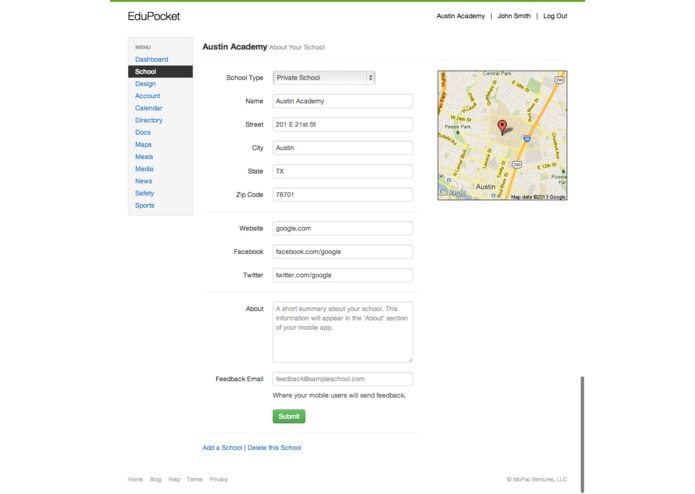Click the City input field

point(343,148)
